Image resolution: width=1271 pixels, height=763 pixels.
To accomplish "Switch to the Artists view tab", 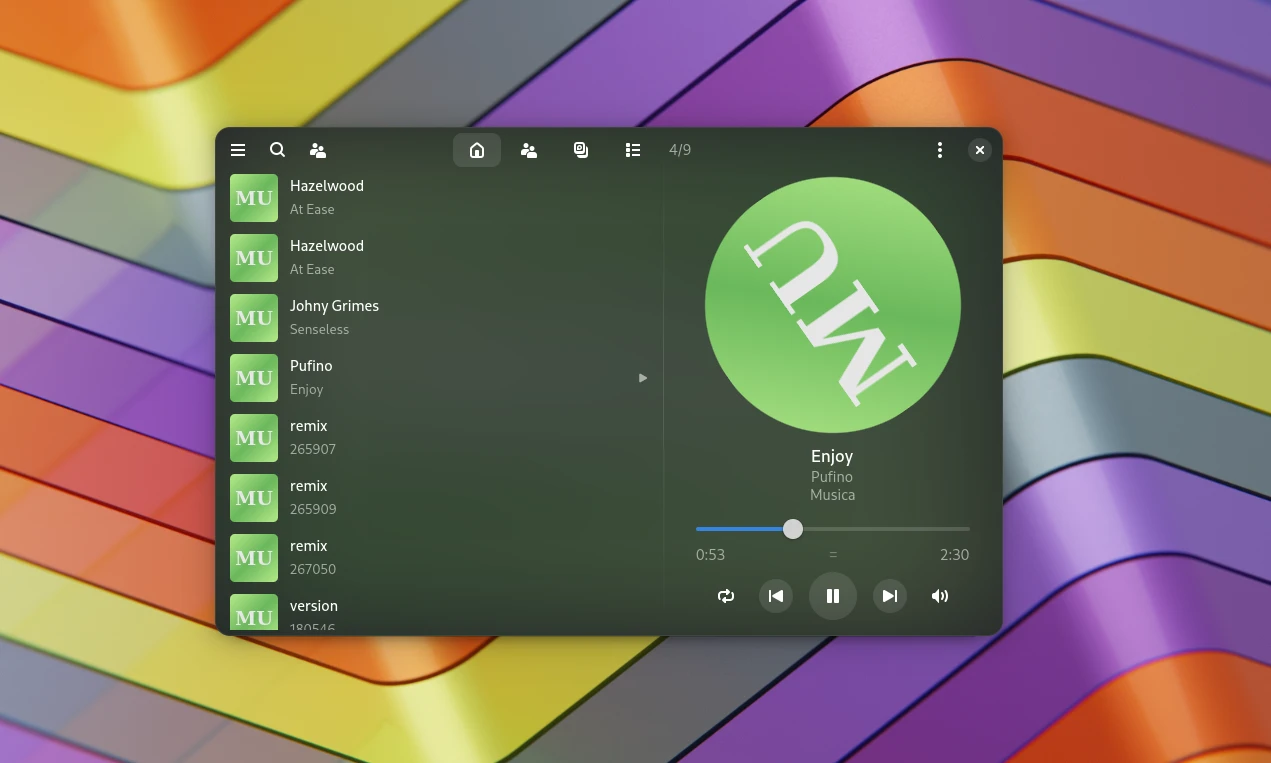I will click(529, 150).
